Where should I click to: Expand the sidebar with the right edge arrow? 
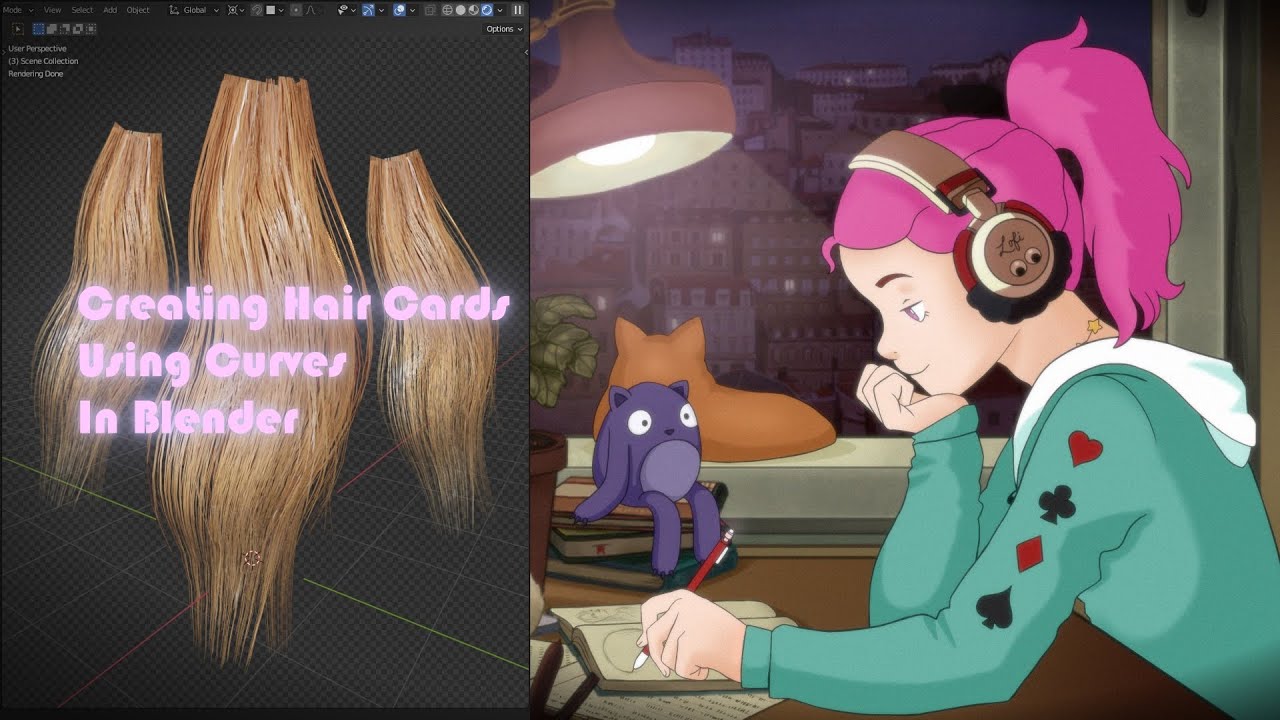pos(525,52)
